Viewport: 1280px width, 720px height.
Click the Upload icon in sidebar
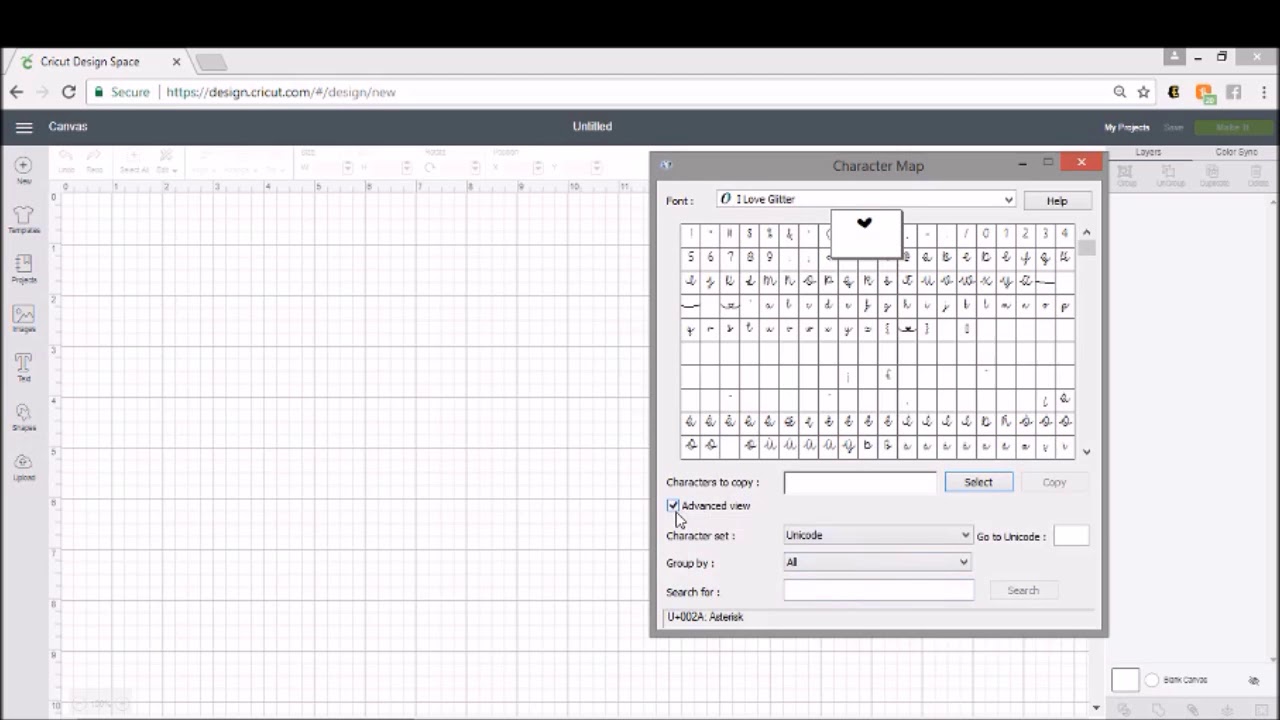pyautogui.click(x=24, y=466)
